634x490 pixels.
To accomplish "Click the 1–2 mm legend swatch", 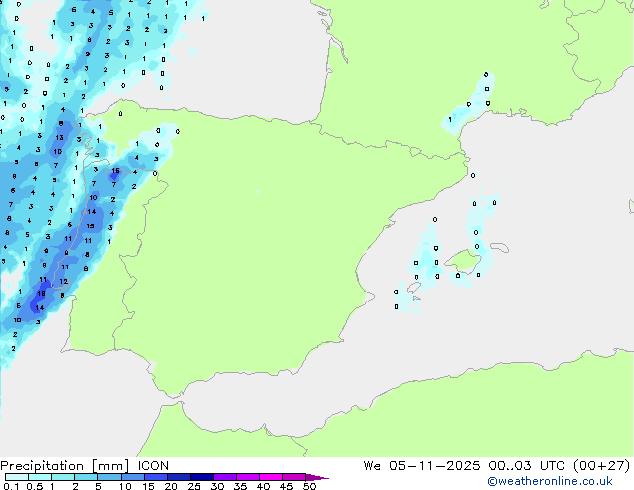I will click(63, 477).
